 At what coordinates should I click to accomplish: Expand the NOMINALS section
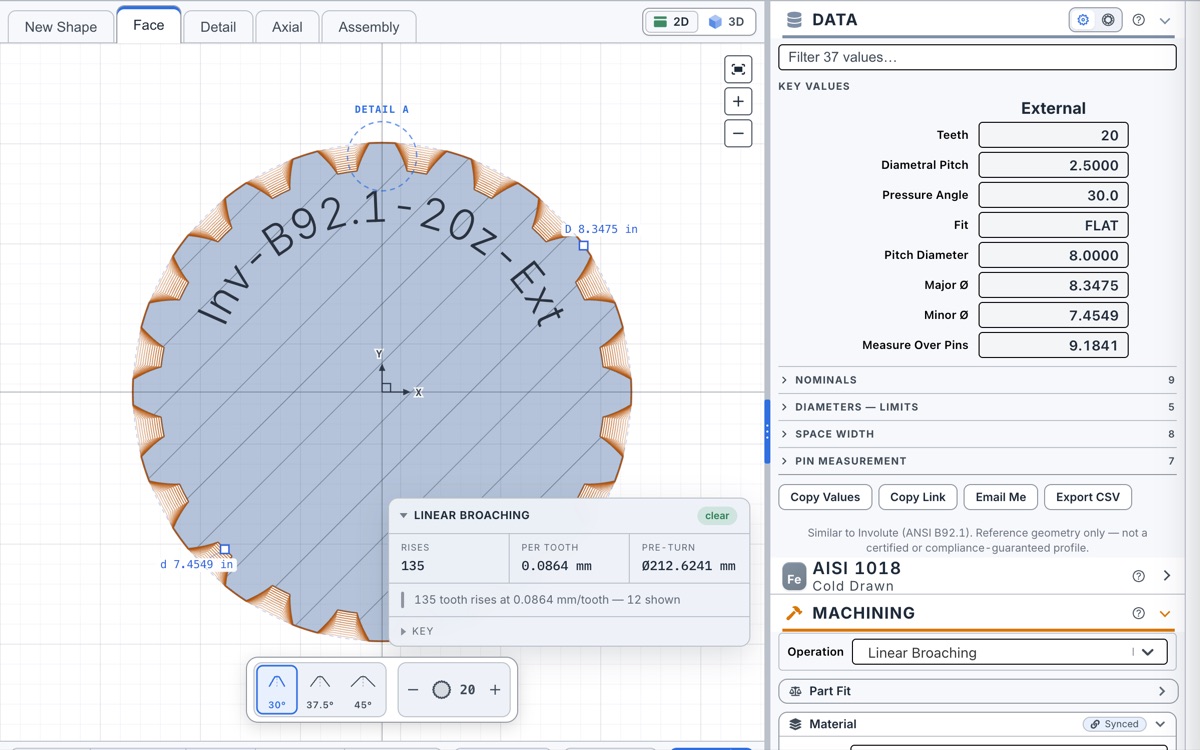(977, 380)
